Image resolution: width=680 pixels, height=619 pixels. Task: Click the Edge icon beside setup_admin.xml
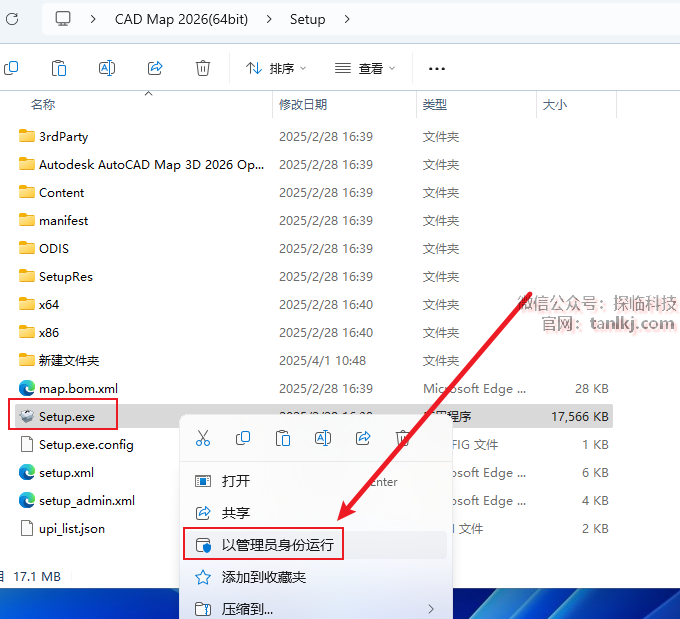point(27,500)
